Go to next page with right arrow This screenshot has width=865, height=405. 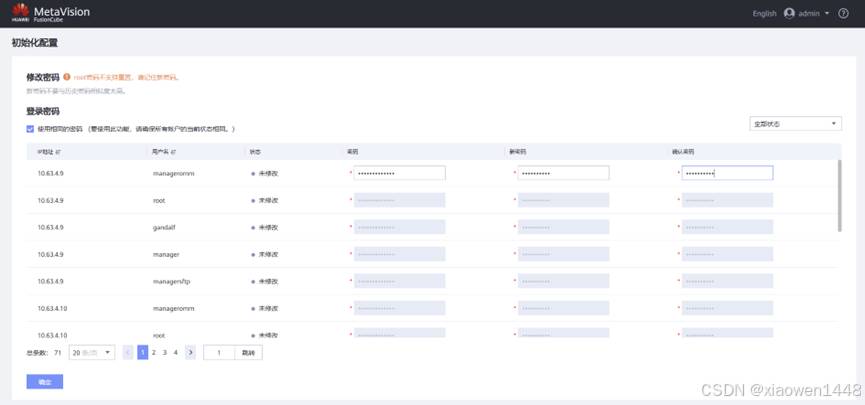pos(190,353)
